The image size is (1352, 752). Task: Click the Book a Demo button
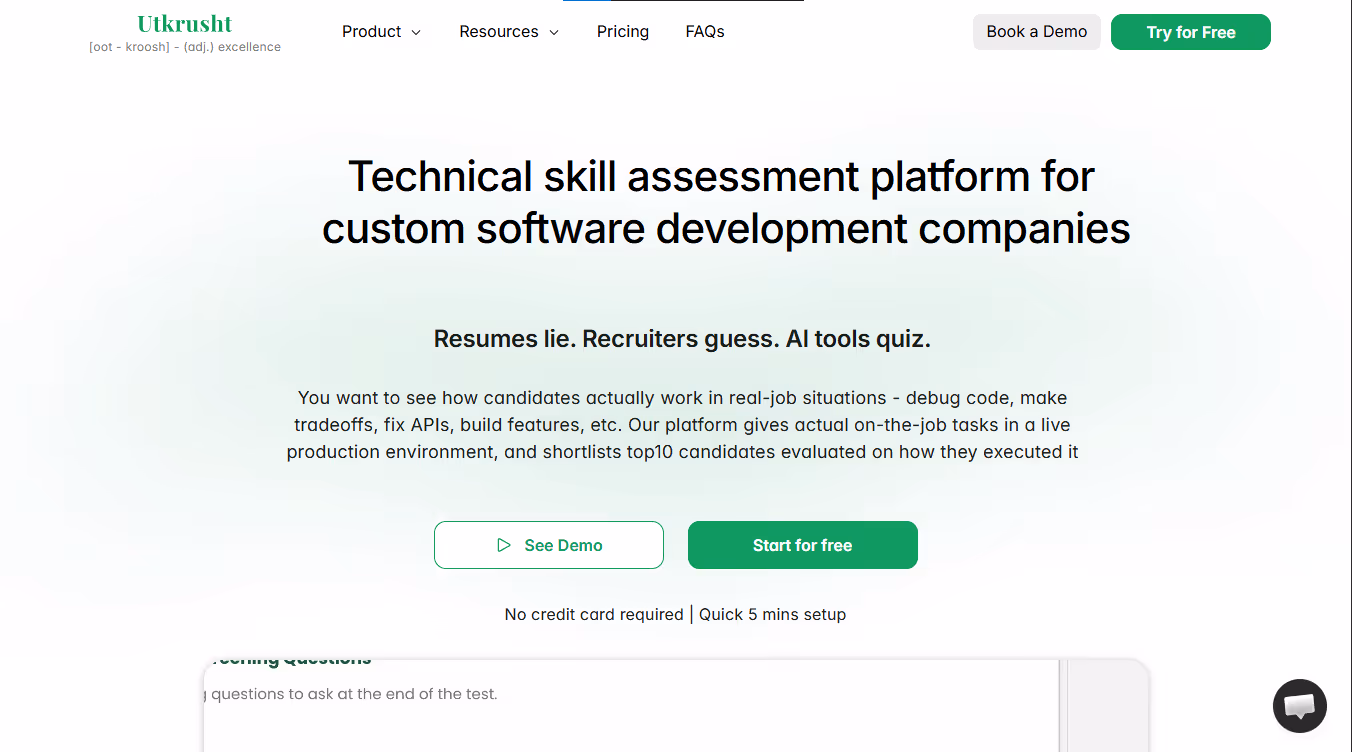[1036, 32]
